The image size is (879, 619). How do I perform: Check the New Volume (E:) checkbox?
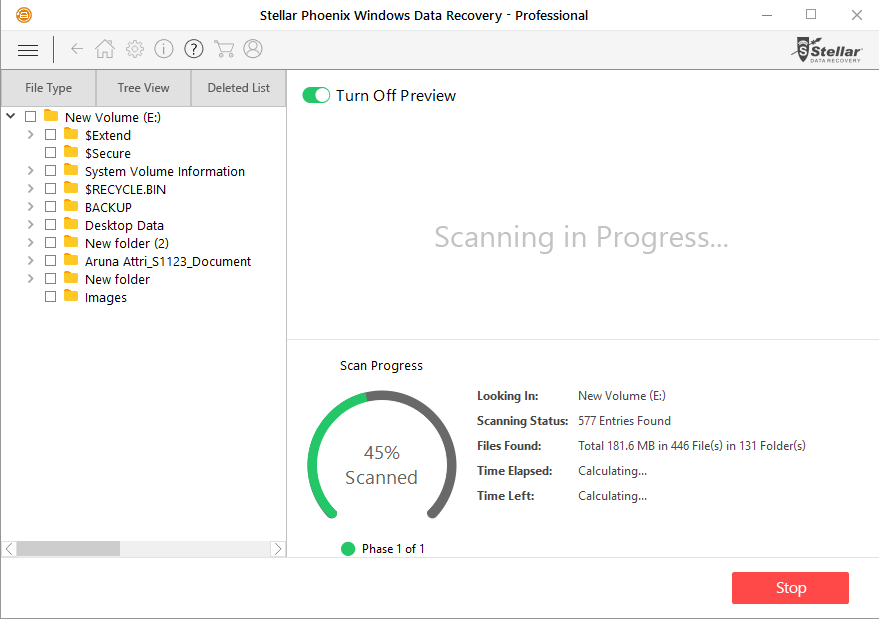pyautogui.click(x=31, y=117)
